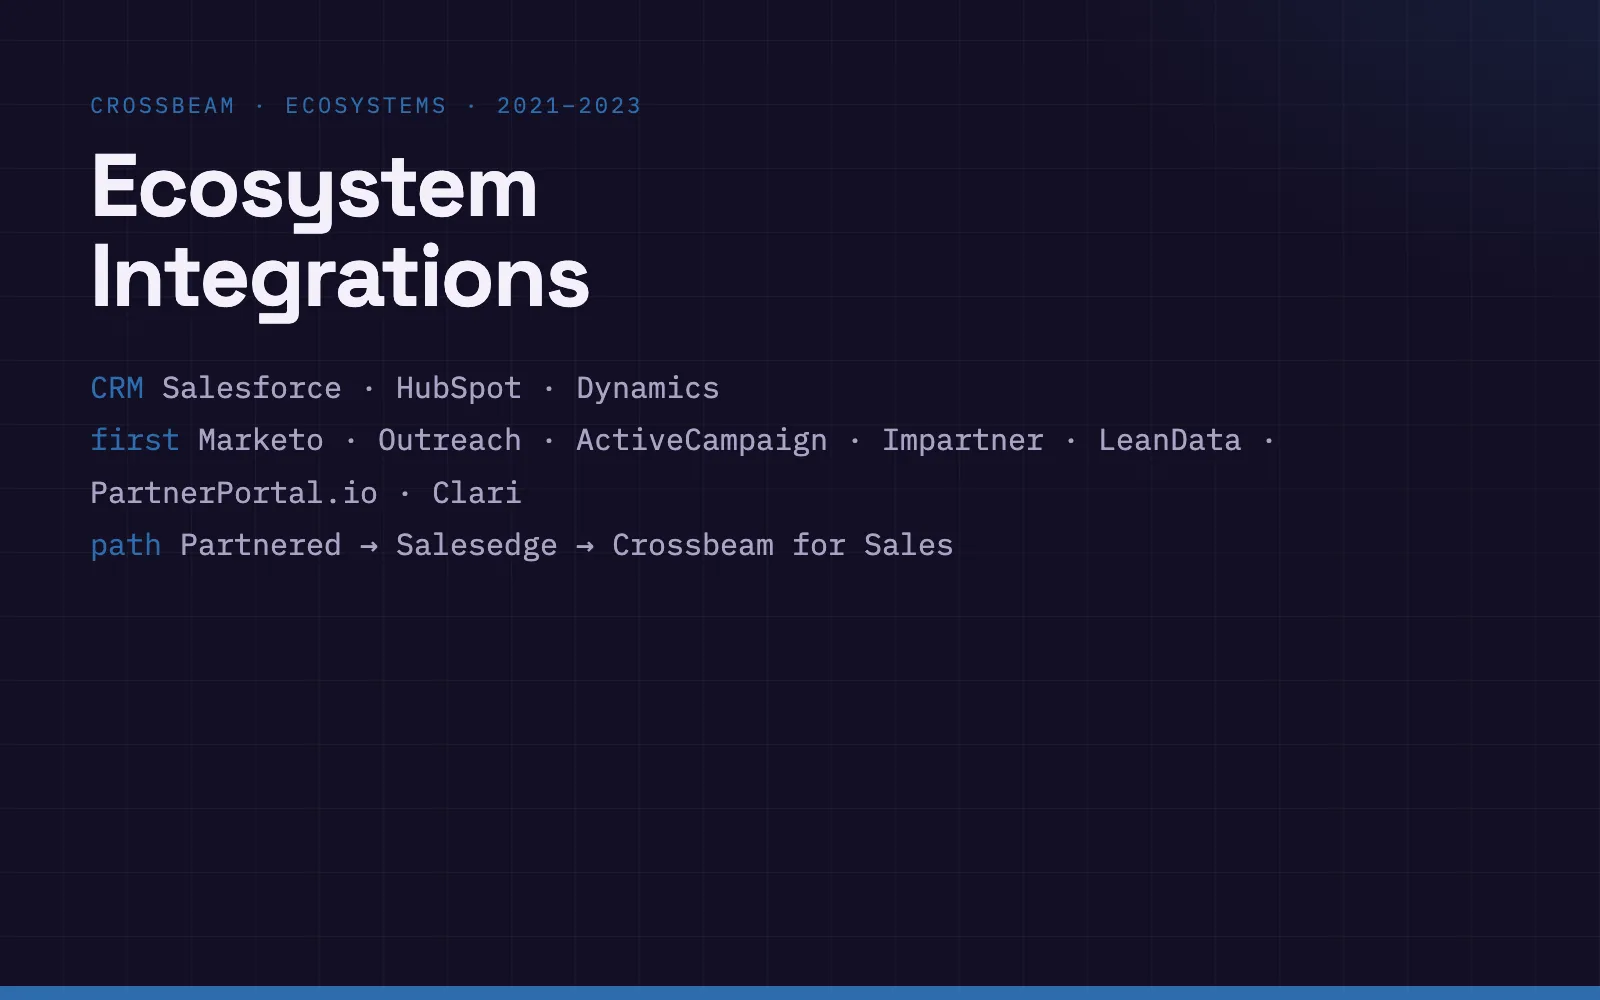Click the CROSSBEAM header label
Image resolution: width=1600 pixels, height=1000 pixels.
click(x=162, y=106)
